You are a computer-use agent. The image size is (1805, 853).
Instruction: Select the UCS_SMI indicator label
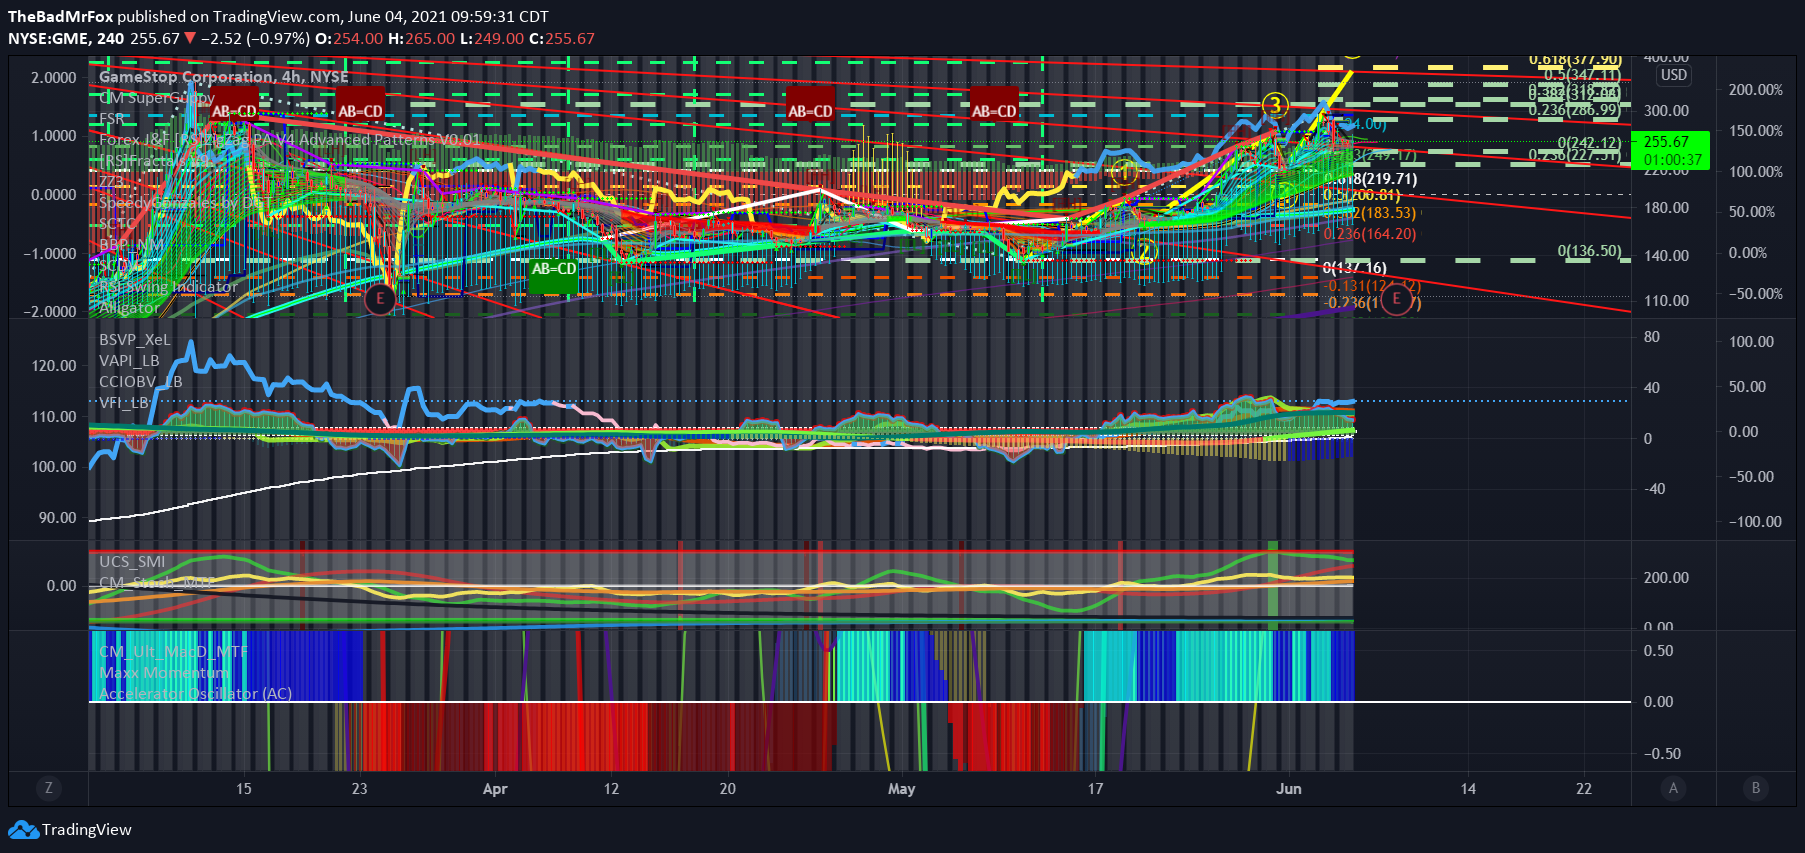coord(132,561)
